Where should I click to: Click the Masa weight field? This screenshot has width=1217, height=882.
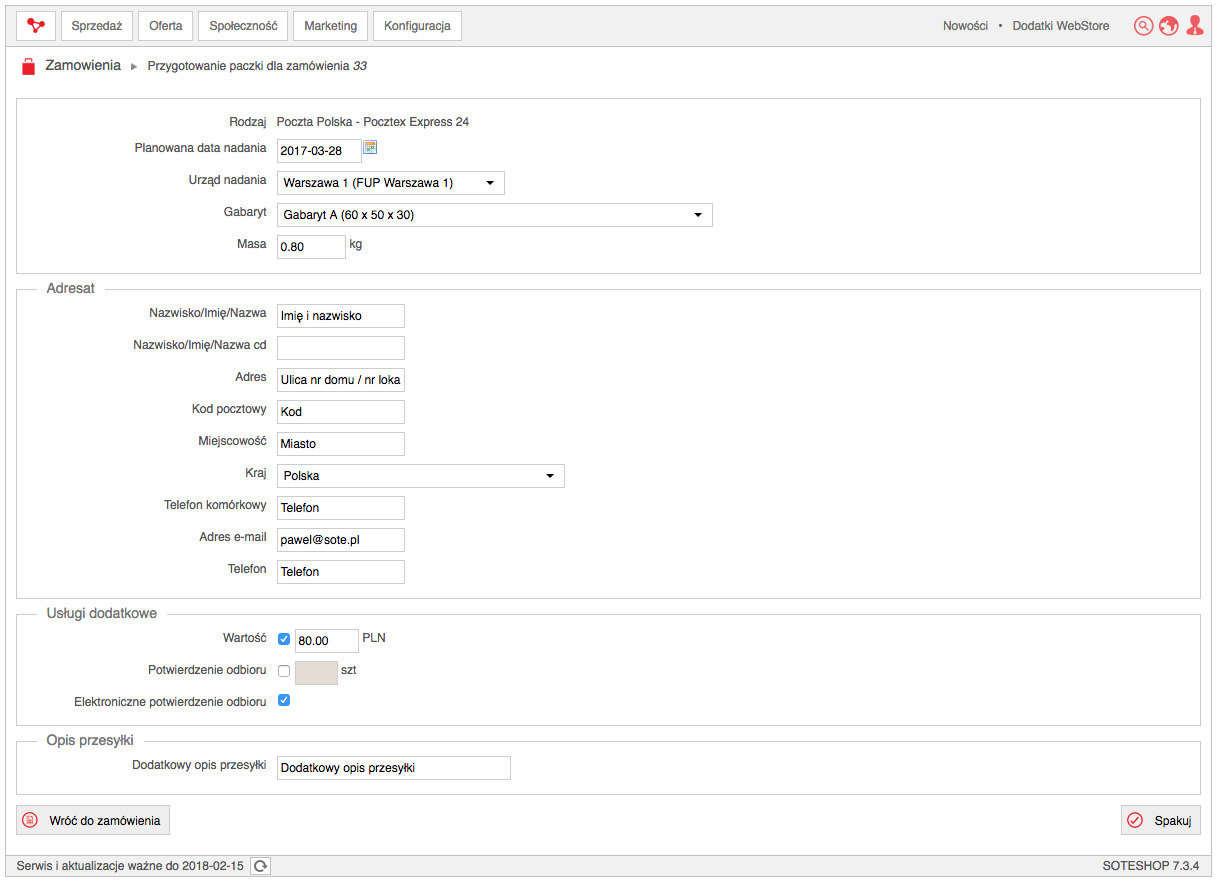[311, 247]
